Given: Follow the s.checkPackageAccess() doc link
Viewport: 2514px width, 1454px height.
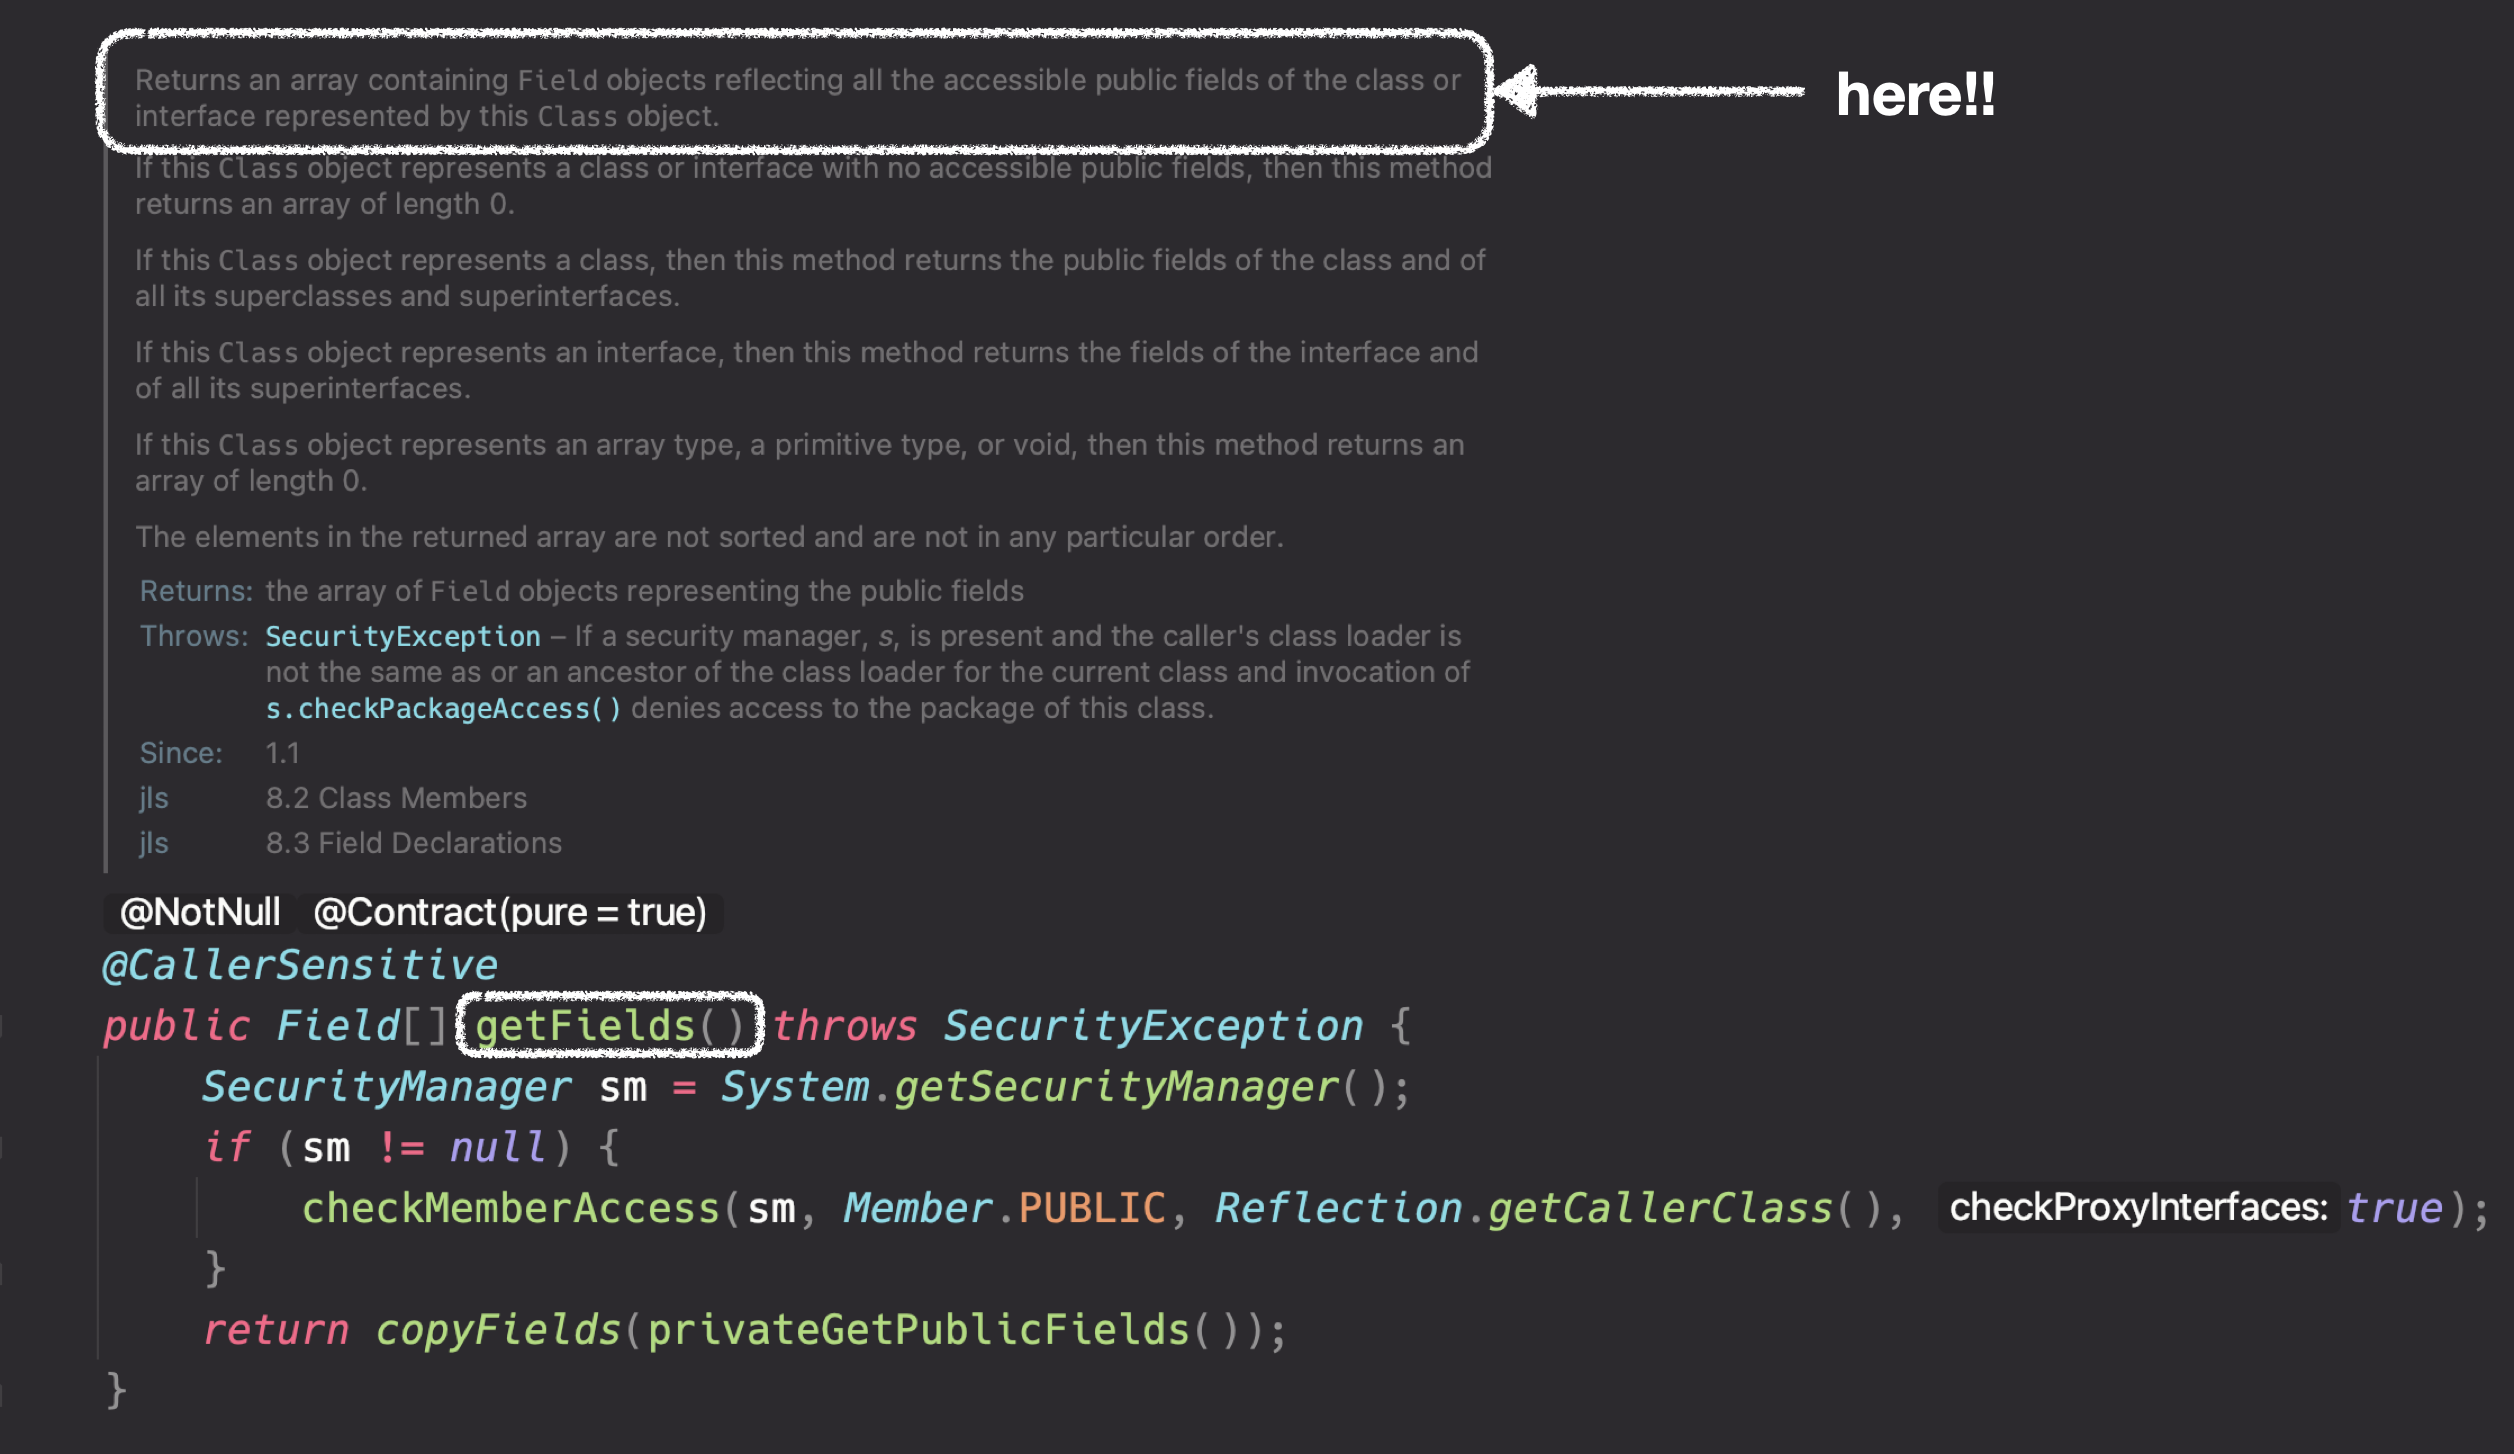Looking at the screenshot, I should click(x=442, y=708).
